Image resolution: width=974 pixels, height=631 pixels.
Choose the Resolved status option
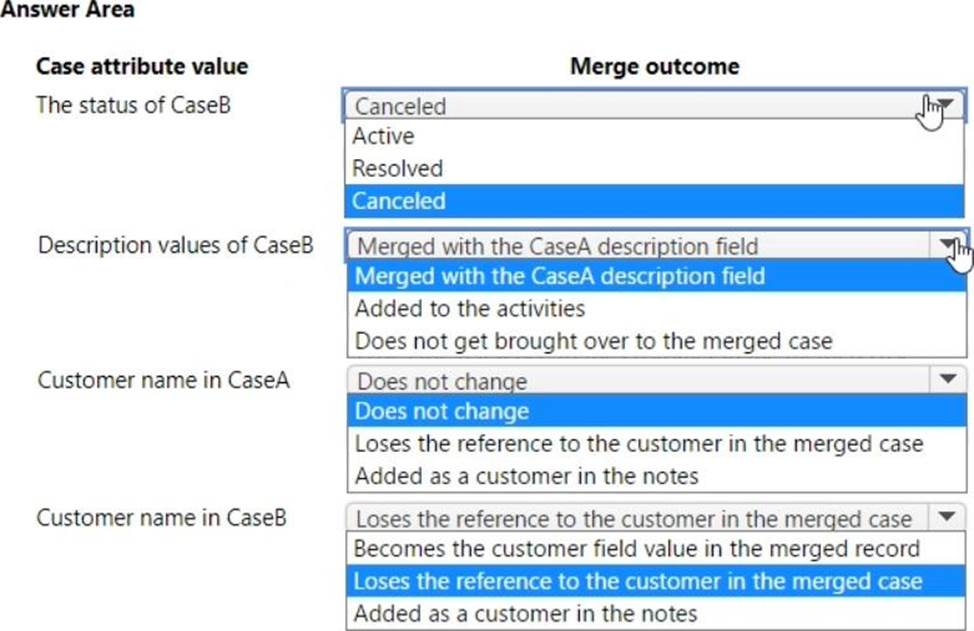tap(397, 168)
